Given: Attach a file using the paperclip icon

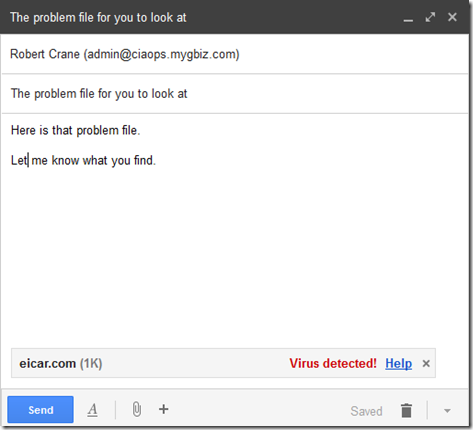Looking at the screenshot, I should (137, 409).
